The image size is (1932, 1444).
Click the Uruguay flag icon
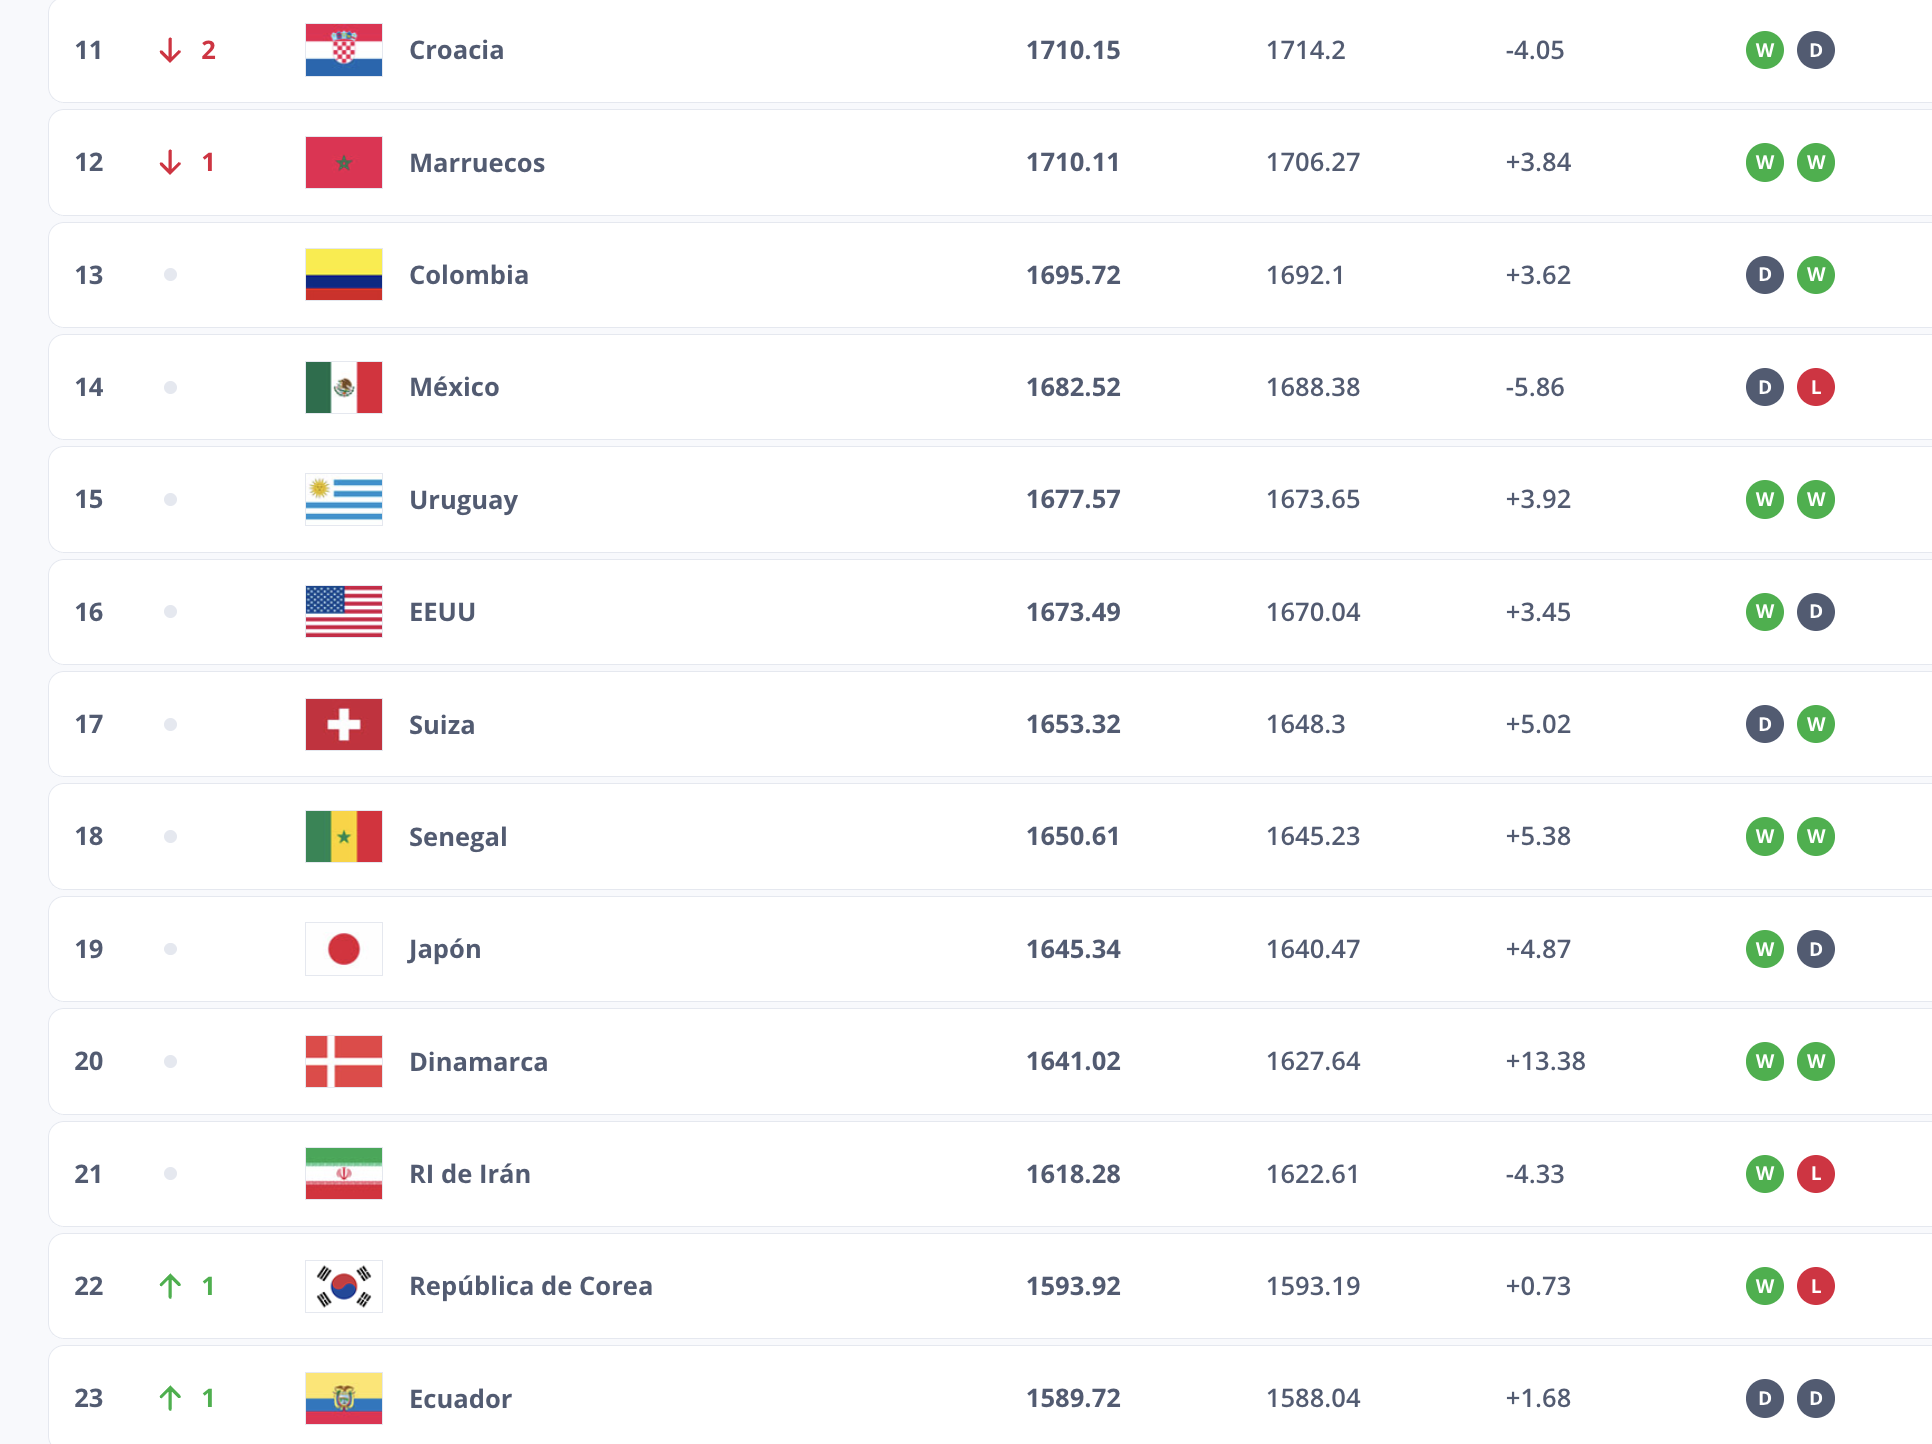coord(343,499)
